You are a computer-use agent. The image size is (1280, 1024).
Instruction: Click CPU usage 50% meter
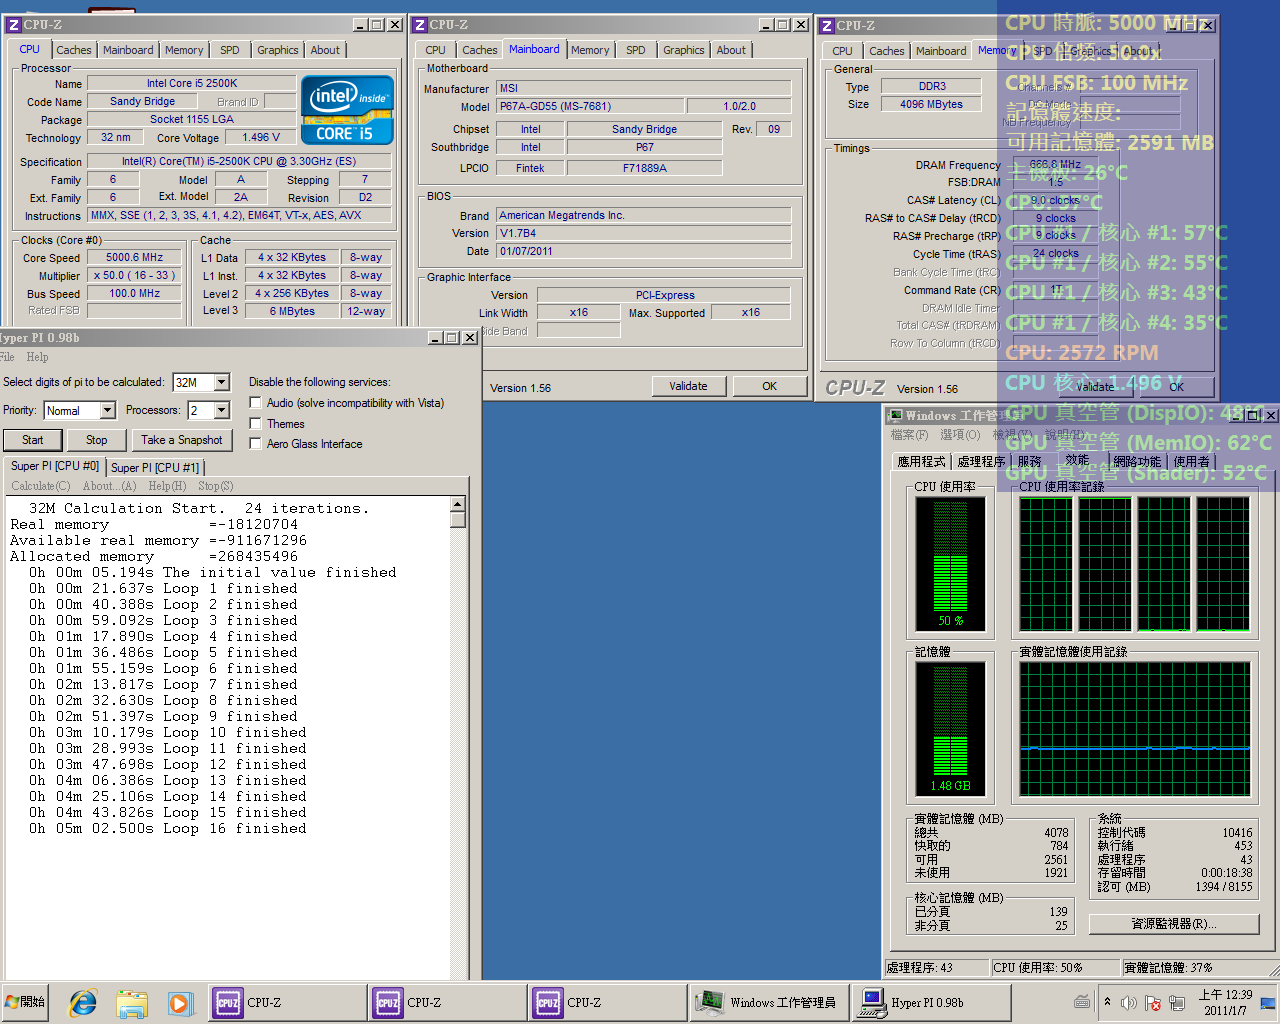[951, 565]
